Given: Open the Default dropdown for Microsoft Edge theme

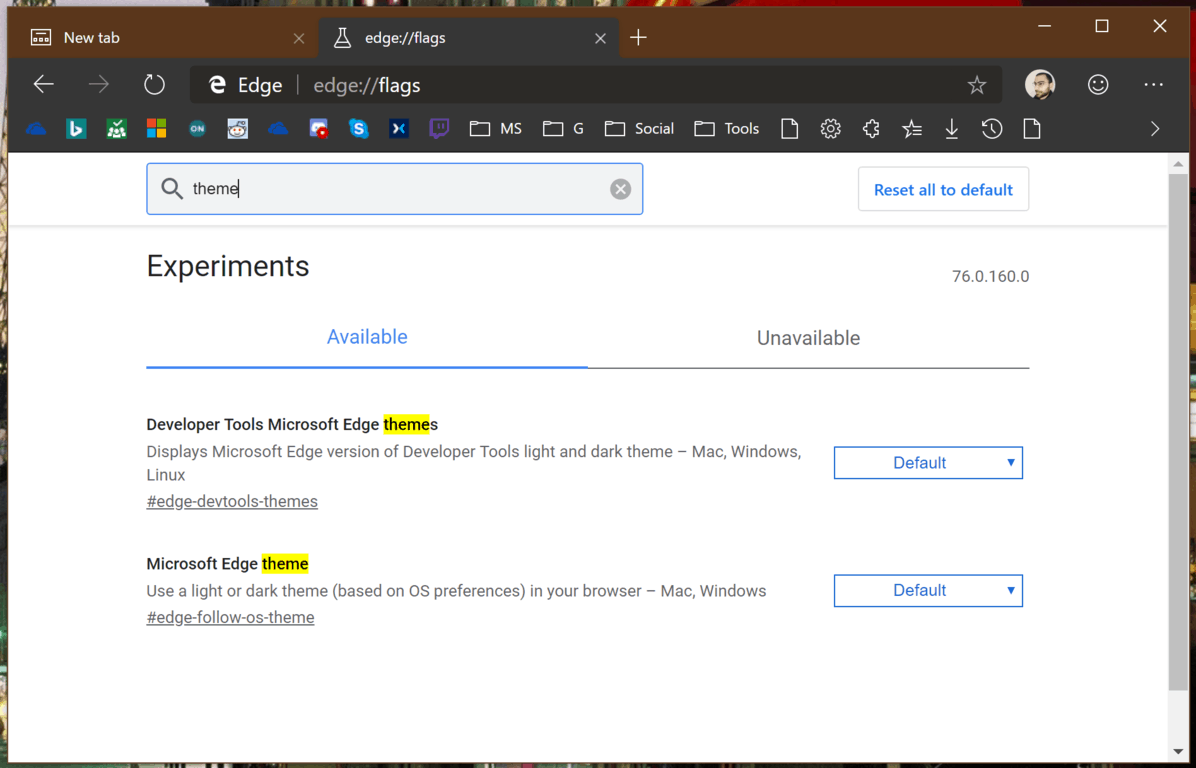Looking at the screenshot, I should [928, 590].
